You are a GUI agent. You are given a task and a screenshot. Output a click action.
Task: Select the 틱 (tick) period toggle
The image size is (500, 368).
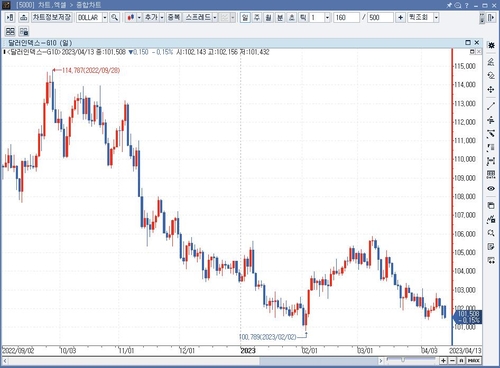tap(303, 17)
